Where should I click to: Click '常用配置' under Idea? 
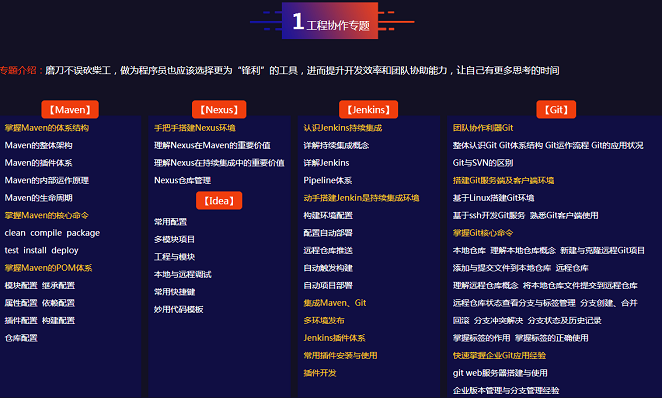click(170, 222)
